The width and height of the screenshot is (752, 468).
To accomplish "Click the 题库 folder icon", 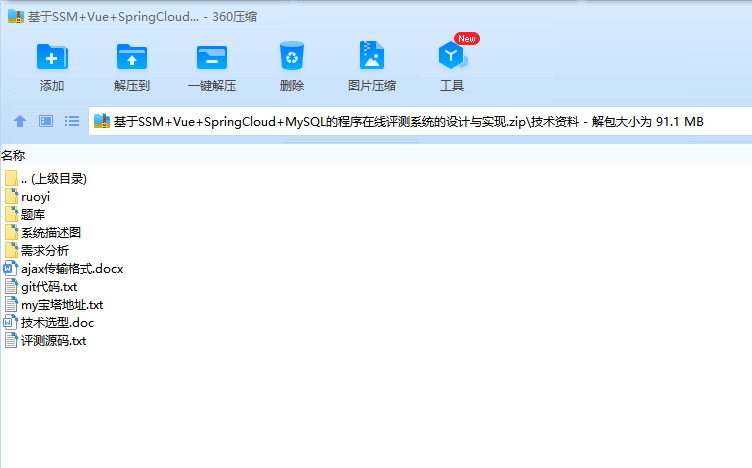I will click(x=12, y=214).
